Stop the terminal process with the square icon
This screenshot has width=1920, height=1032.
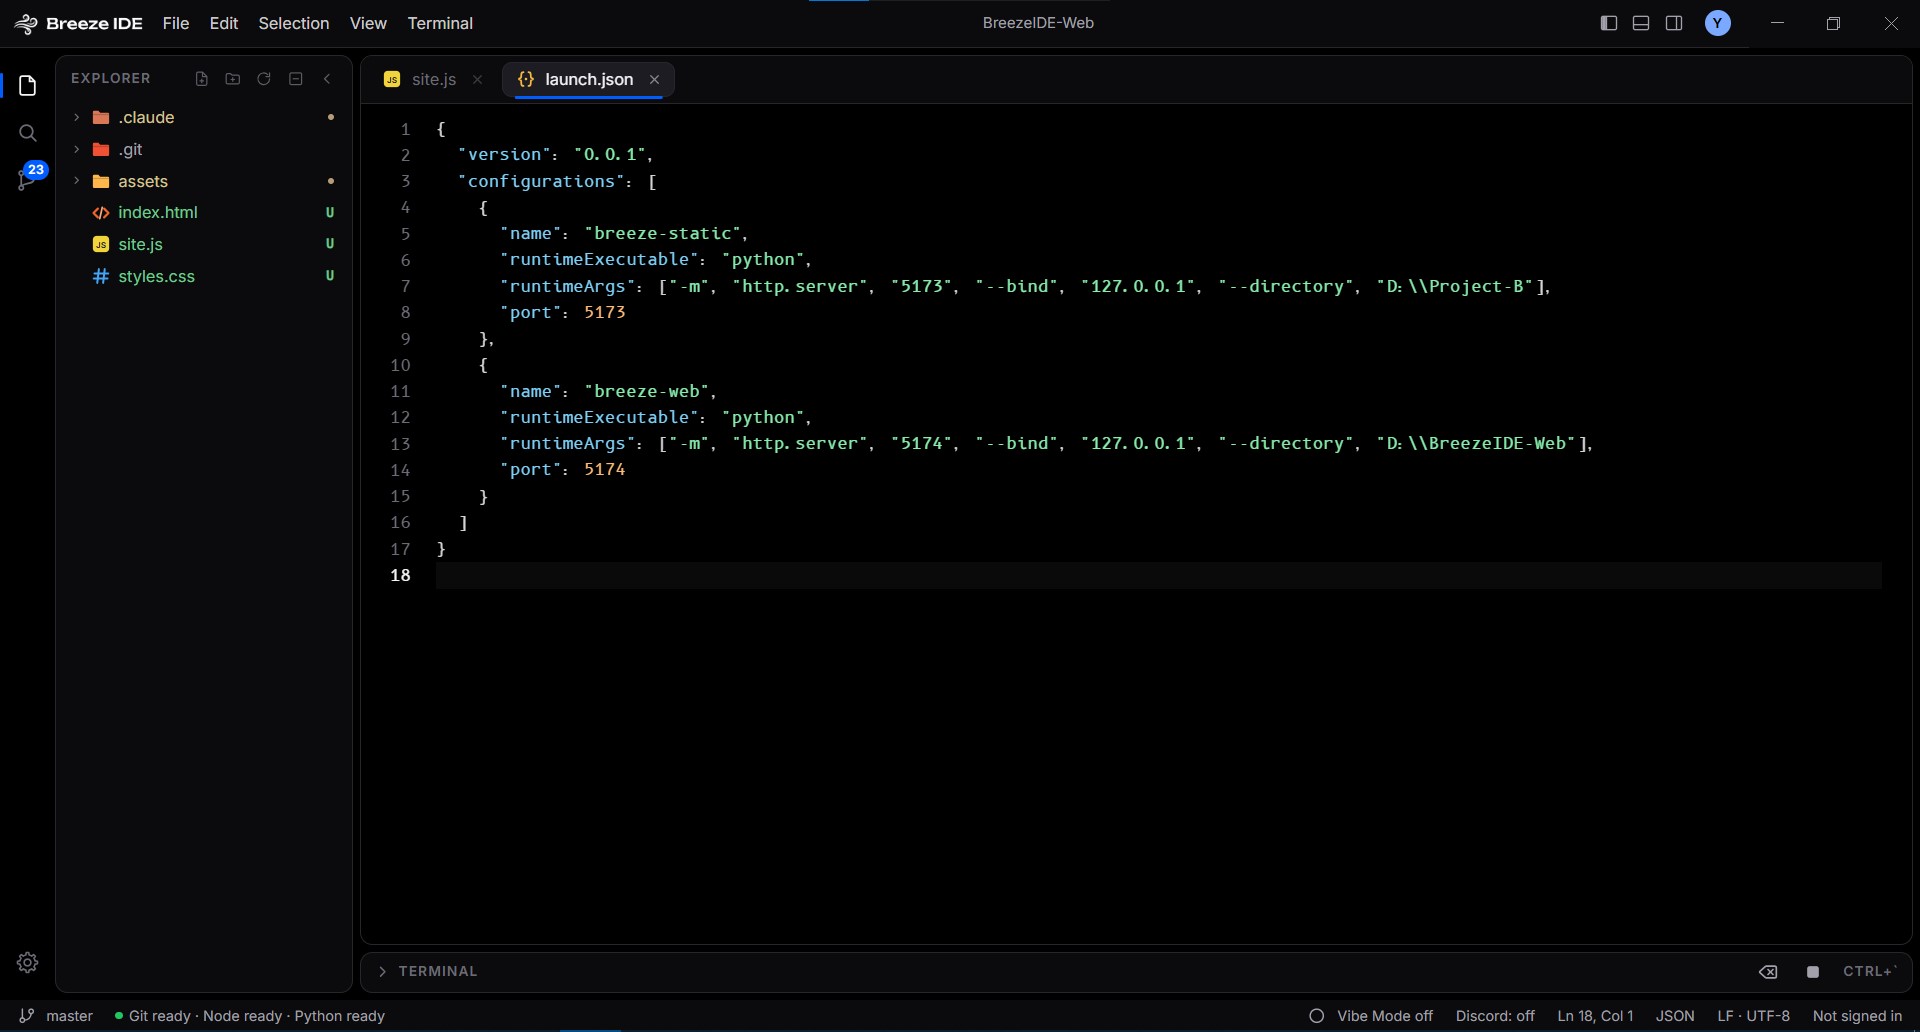(x=1813, y=972)
